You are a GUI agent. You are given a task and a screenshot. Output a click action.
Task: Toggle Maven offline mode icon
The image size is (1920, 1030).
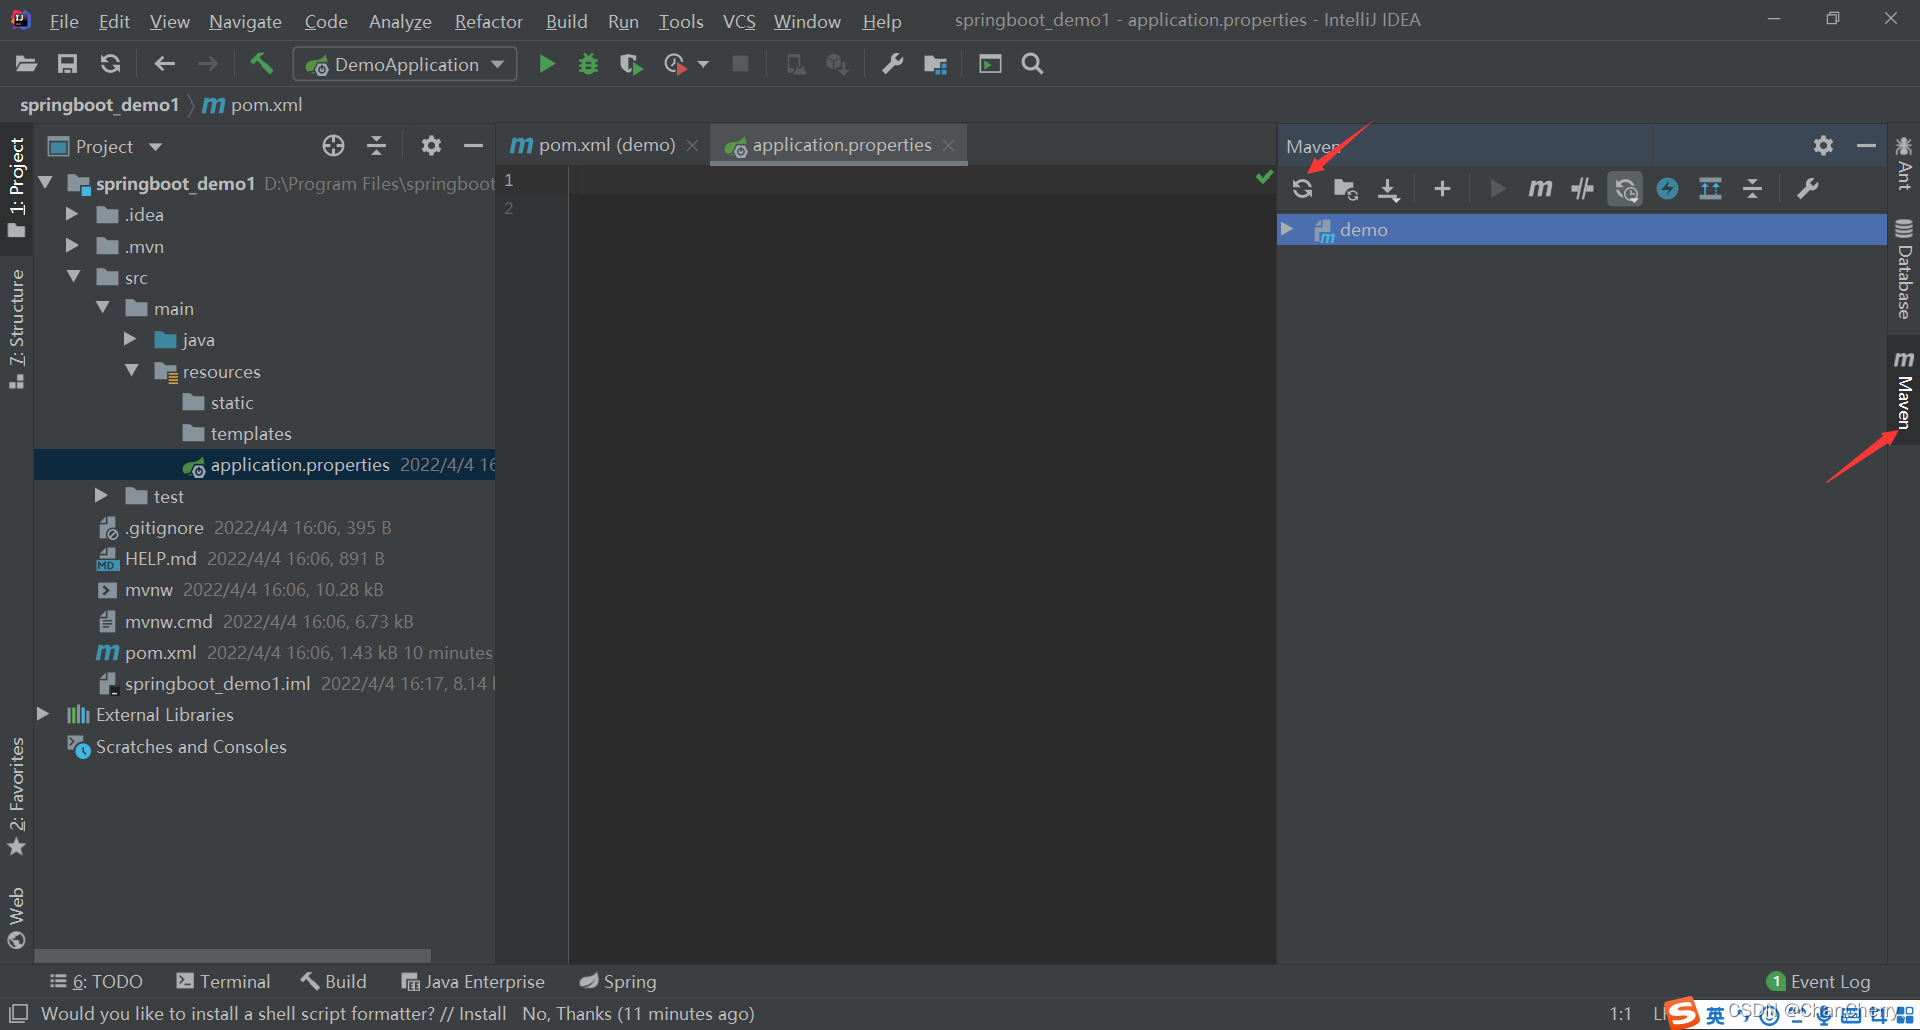click(x=1582, y=188)
